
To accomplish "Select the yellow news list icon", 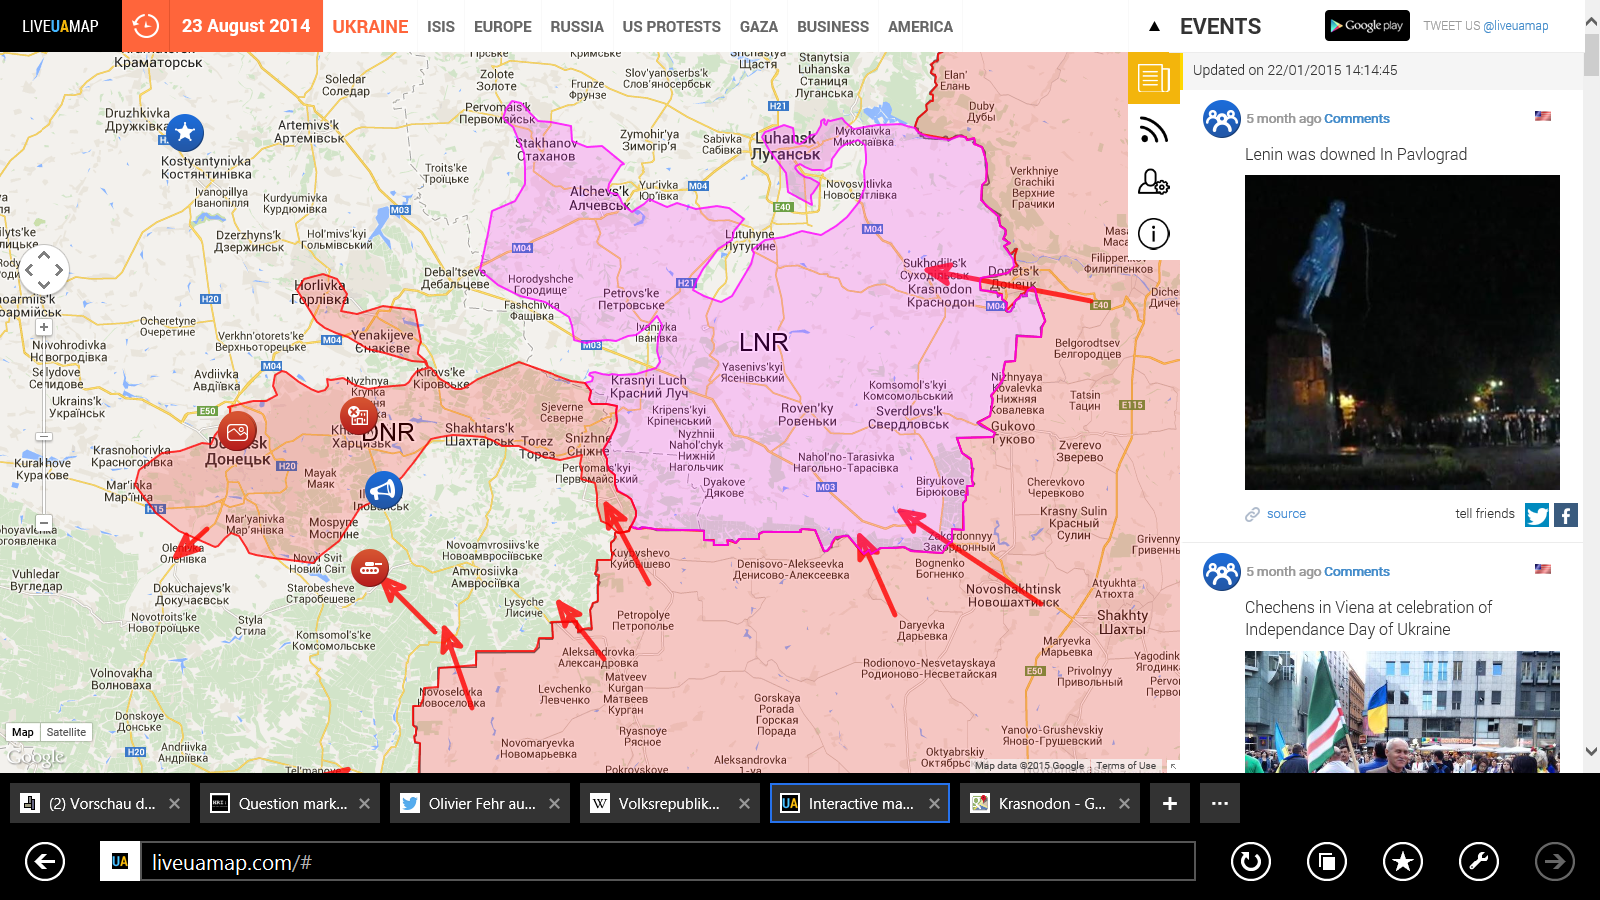I will (x=1154, y=78).
